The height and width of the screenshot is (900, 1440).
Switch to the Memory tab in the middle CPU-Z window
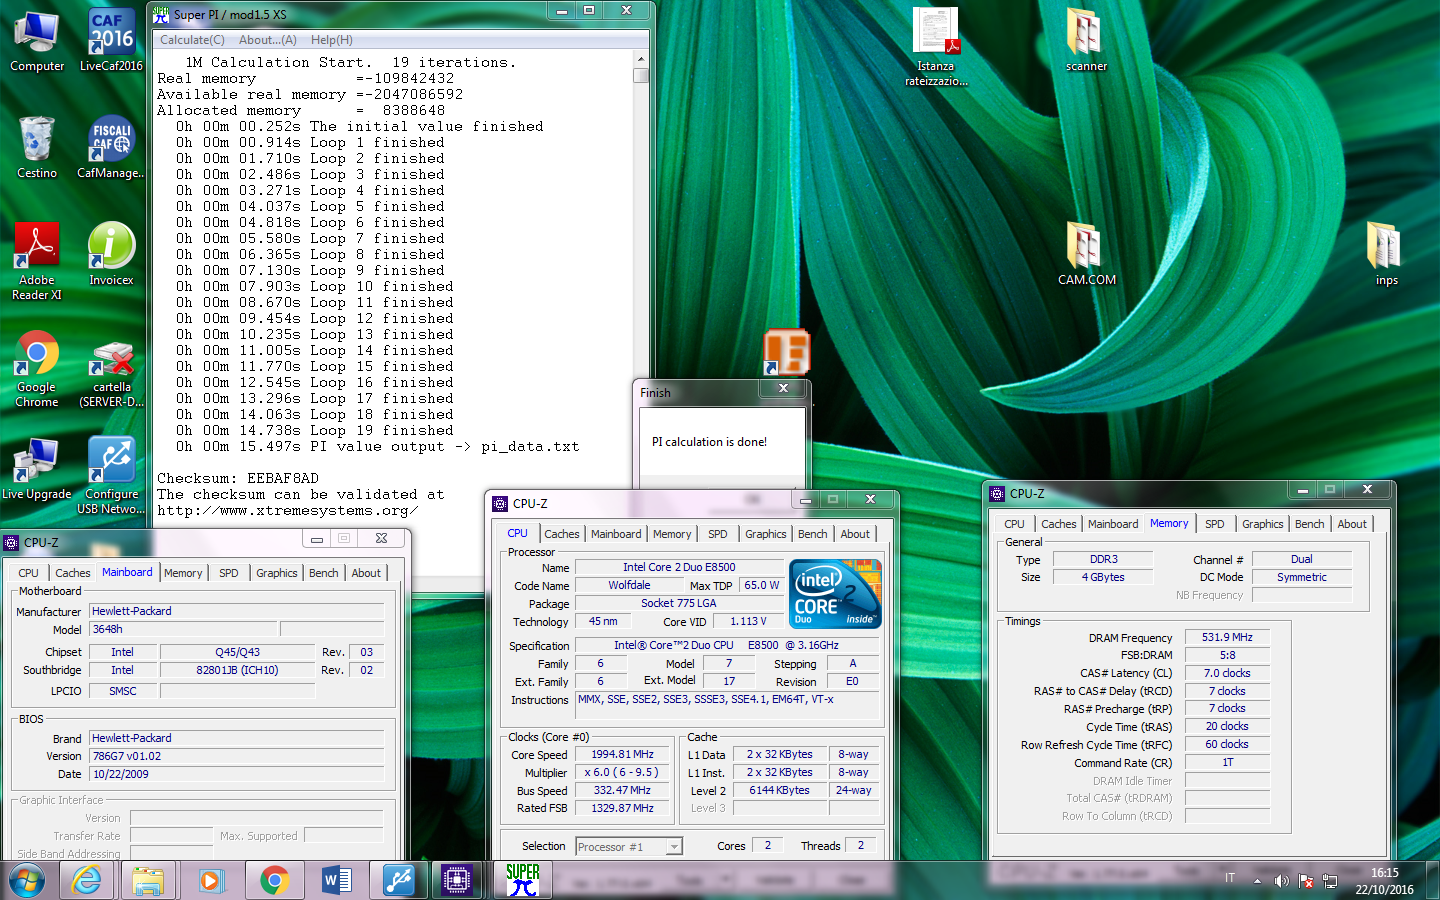(x=672, y=534)
